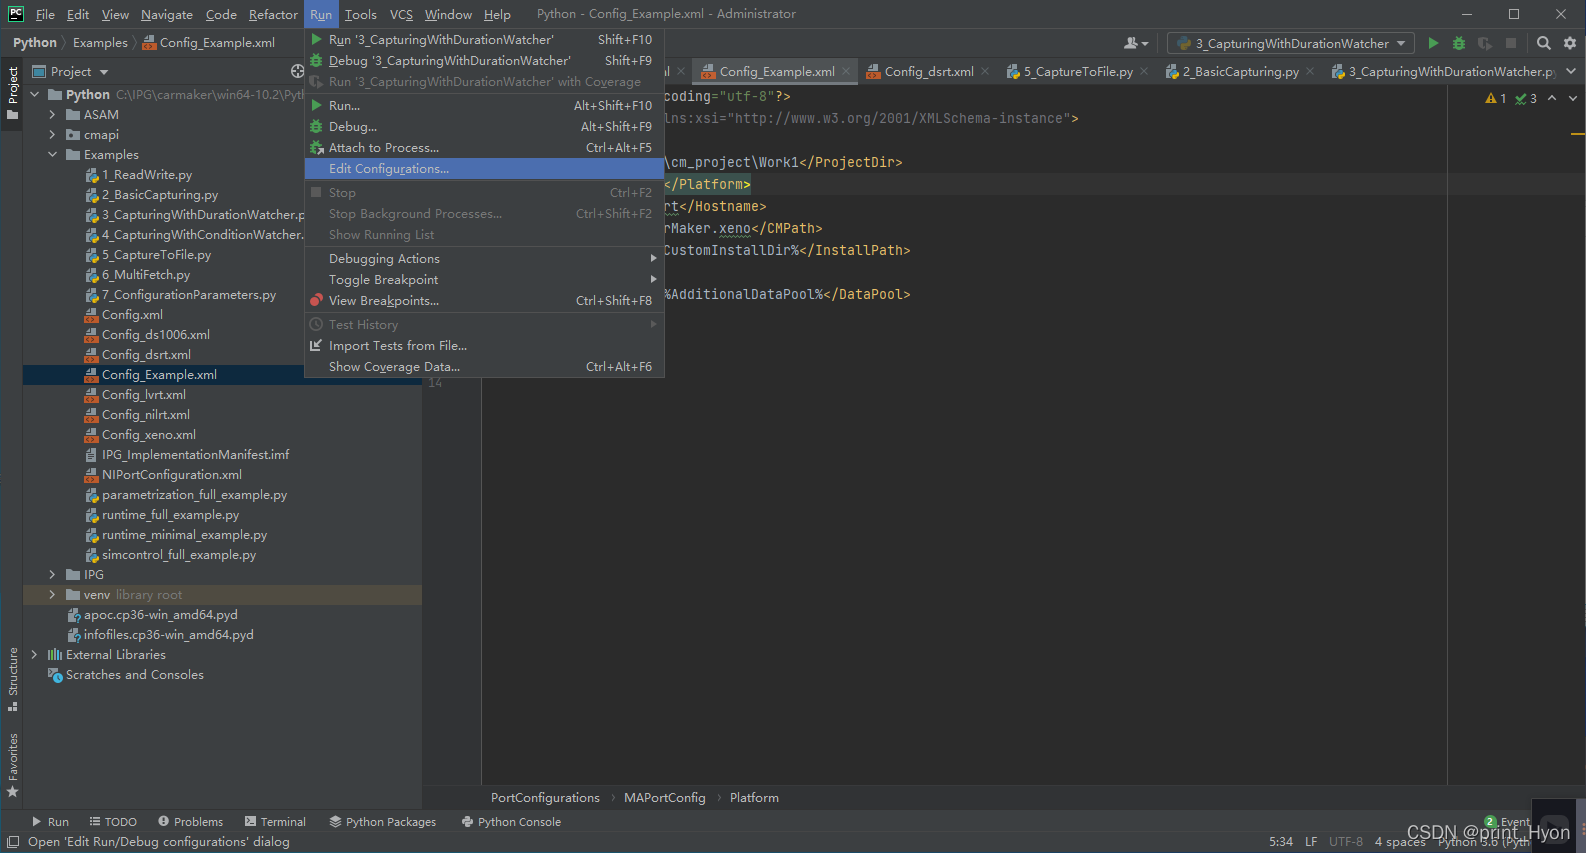Viewport: 1586px width, 853px height.
Task: Show hidden editor tabs chevron
Action: [x=1571, y=71]
